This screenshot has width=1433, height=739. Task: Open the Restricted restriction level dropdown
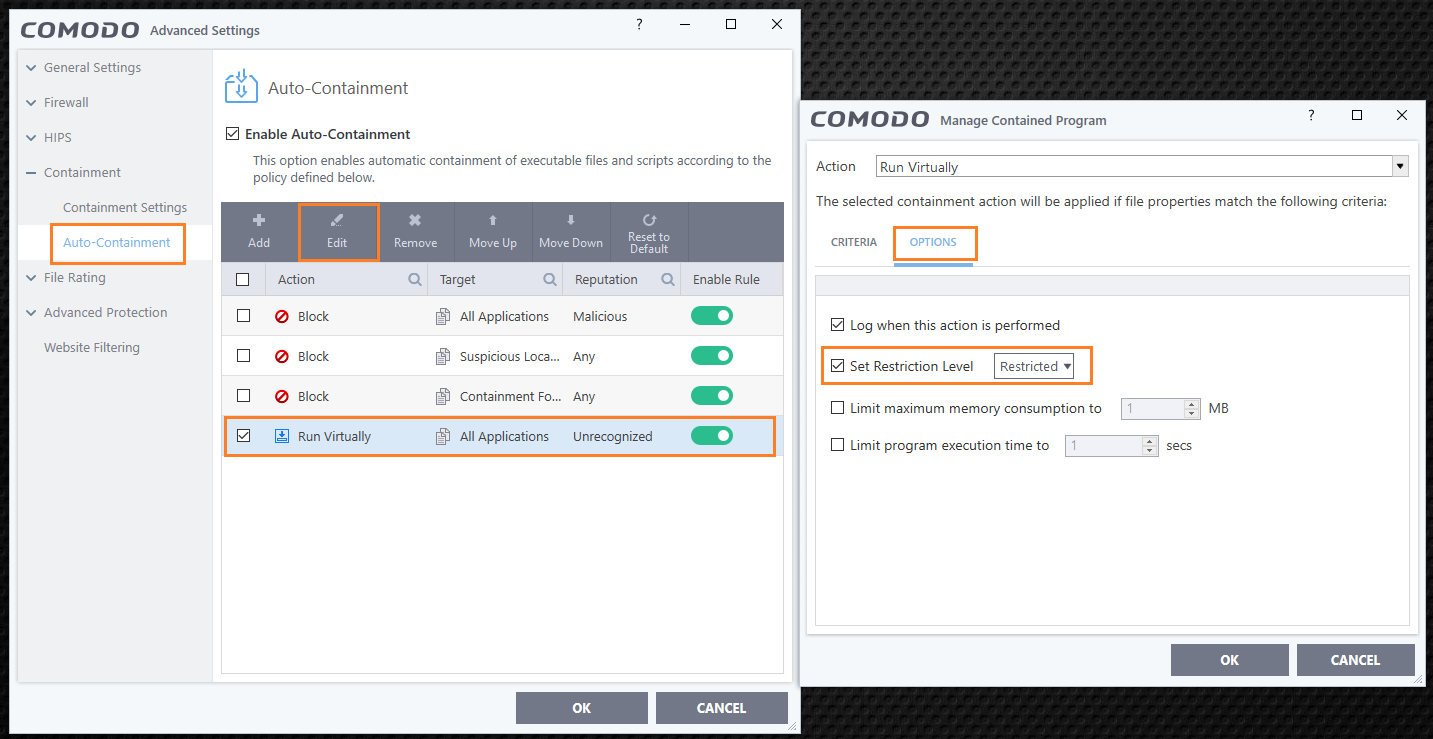click(x=1034, y=366)
